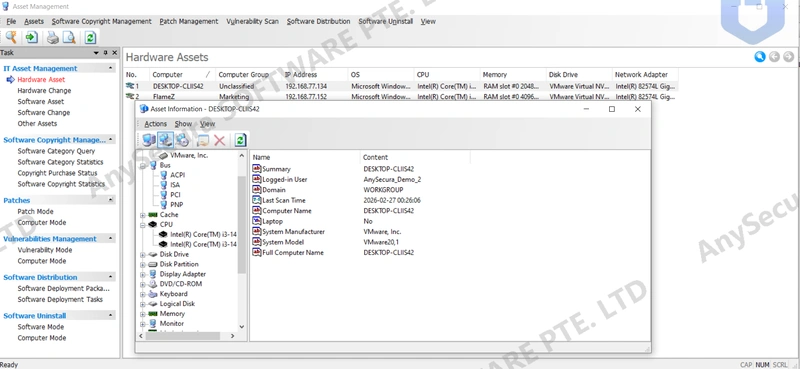Open Actions menu in Asset Information window
Image resolution: width=800 pixels, height=369 pixels.
click(x=156, y=124)
